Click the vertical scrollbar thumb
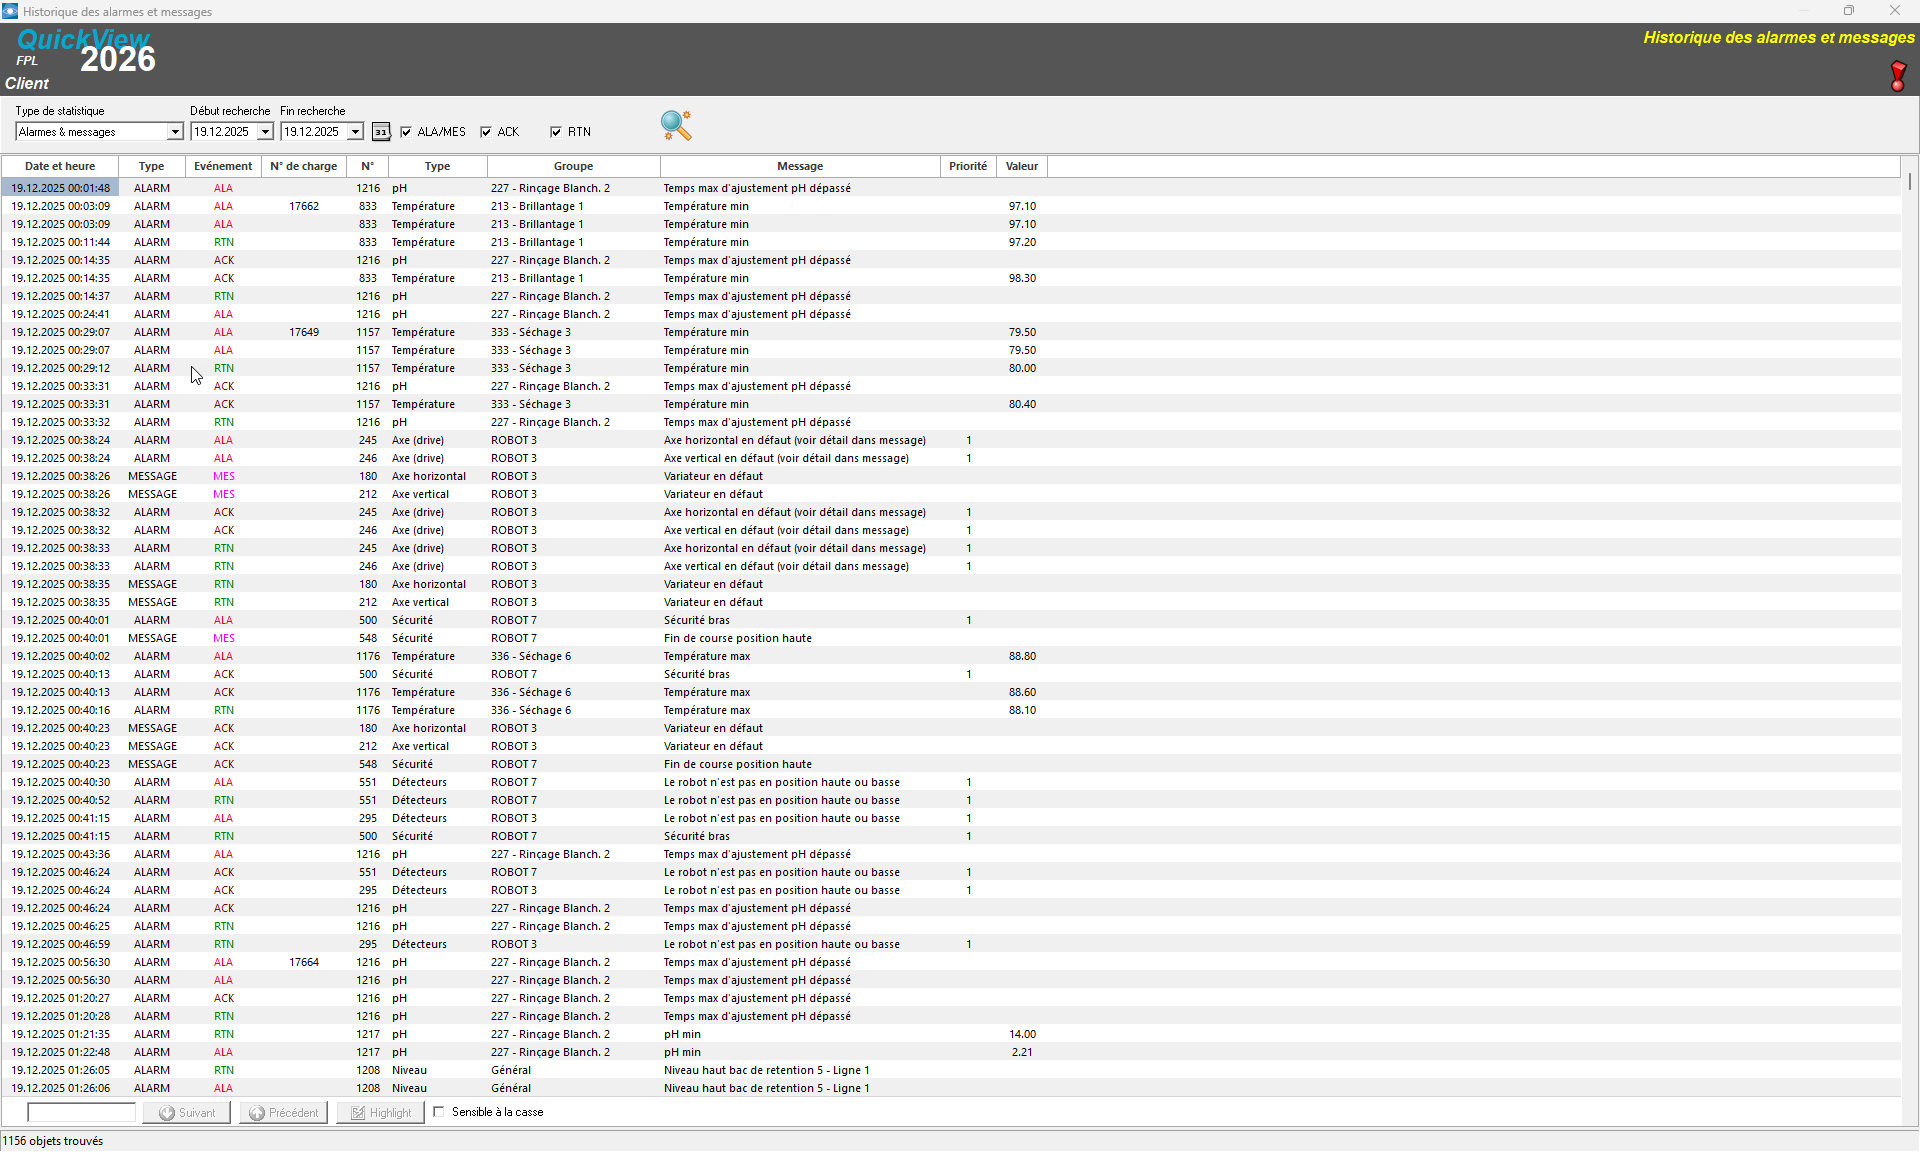This screenshot has width=1920, height=1152. click(1909, 182)
